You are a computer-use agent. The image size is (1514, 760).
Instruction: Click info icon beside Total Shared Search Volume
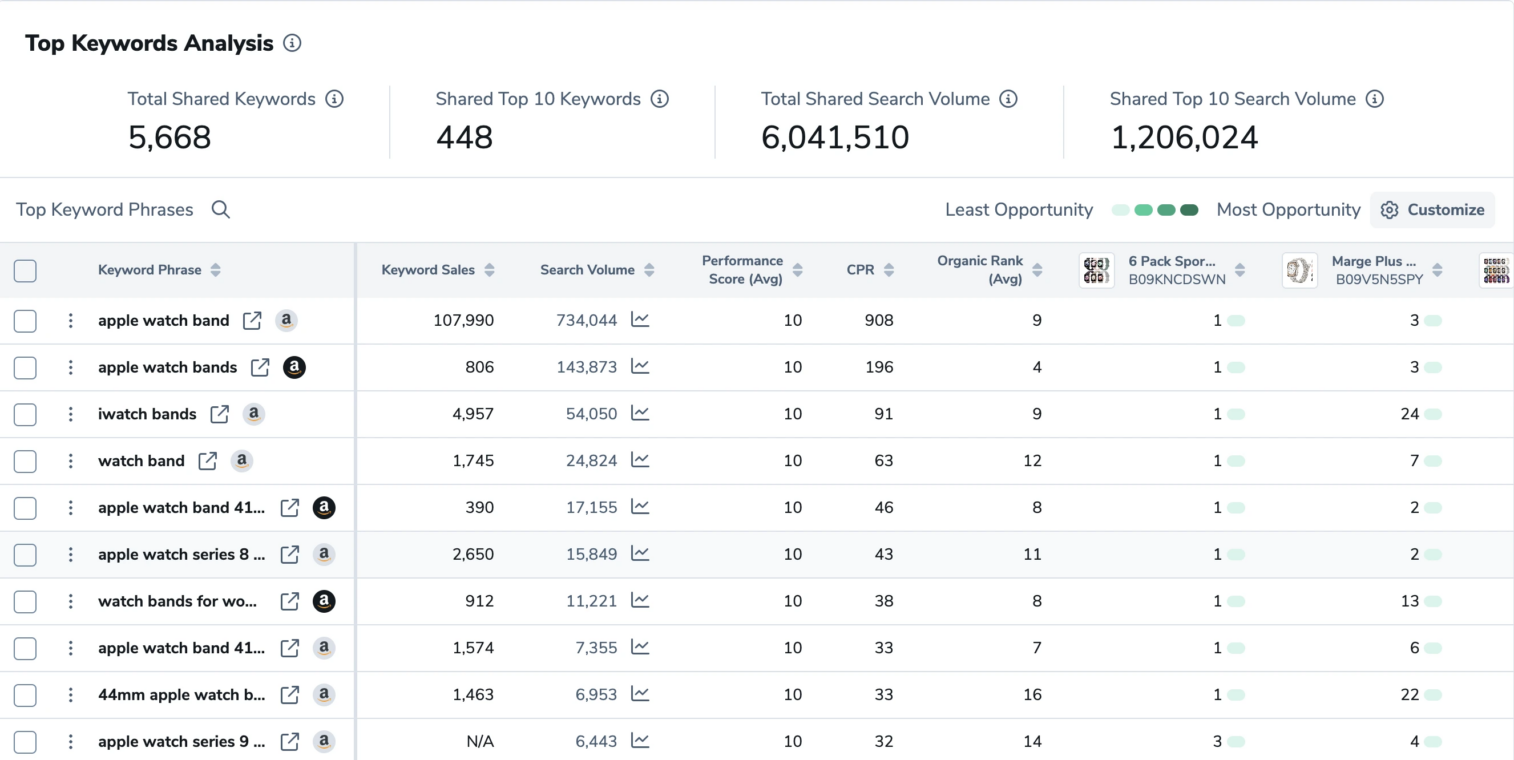click(1009, 99)
